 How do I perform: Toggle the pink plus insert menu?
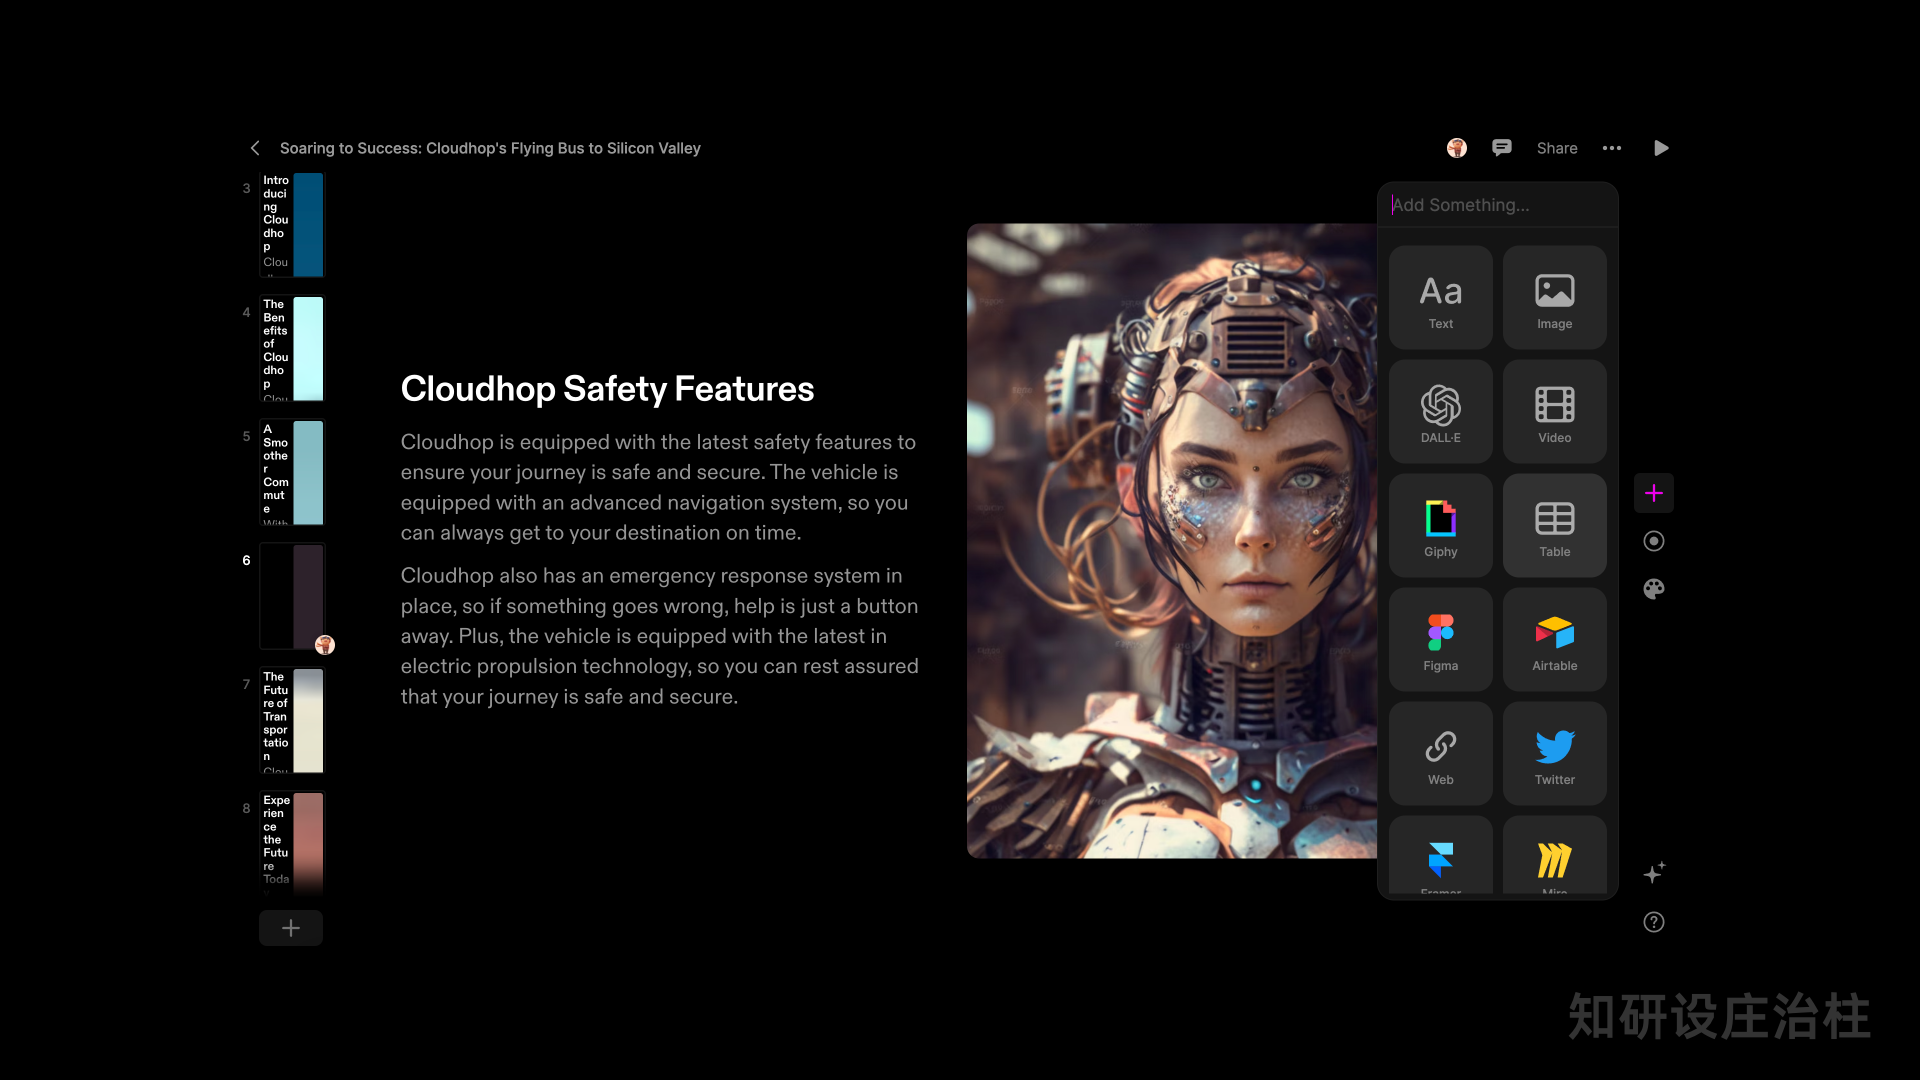click(x=1654, y=493)
